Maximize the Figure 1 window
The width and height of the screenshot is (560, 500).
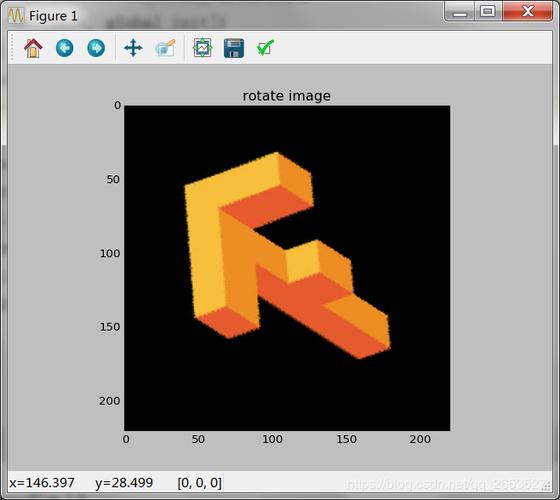488,11
